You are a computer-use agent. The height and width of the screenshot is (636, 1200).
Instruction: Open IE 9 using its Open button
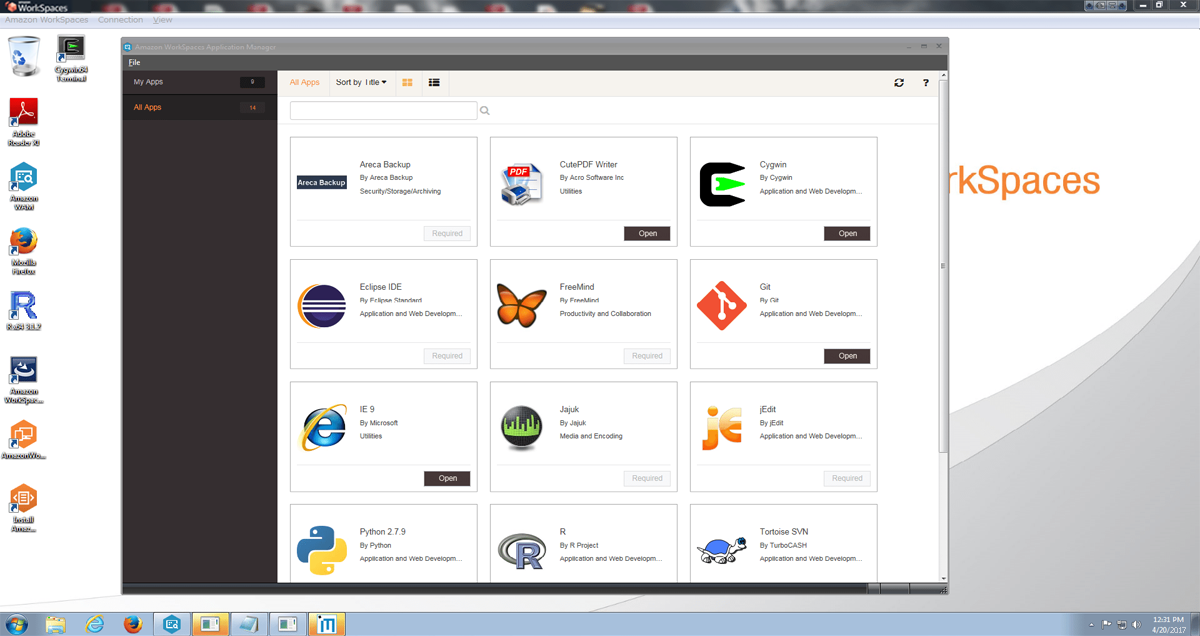click(x=447, y=478)
